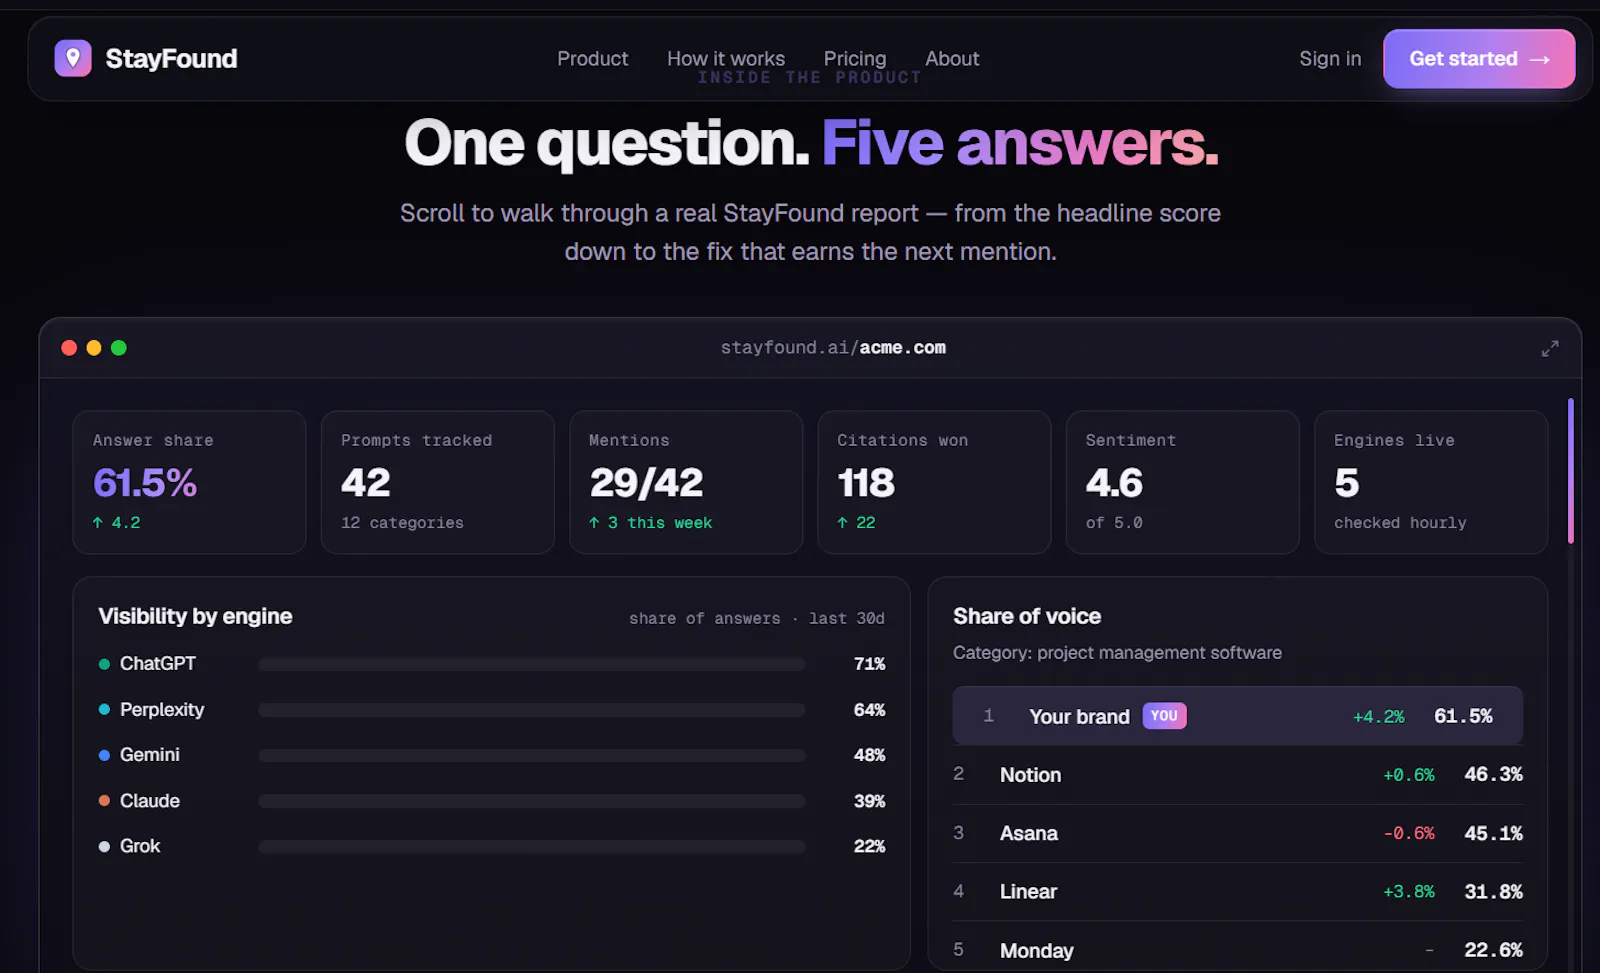Click the Claude visibility bar
Screen dimensions: 1600x973
pyautogui.click(x=532, y=801)
